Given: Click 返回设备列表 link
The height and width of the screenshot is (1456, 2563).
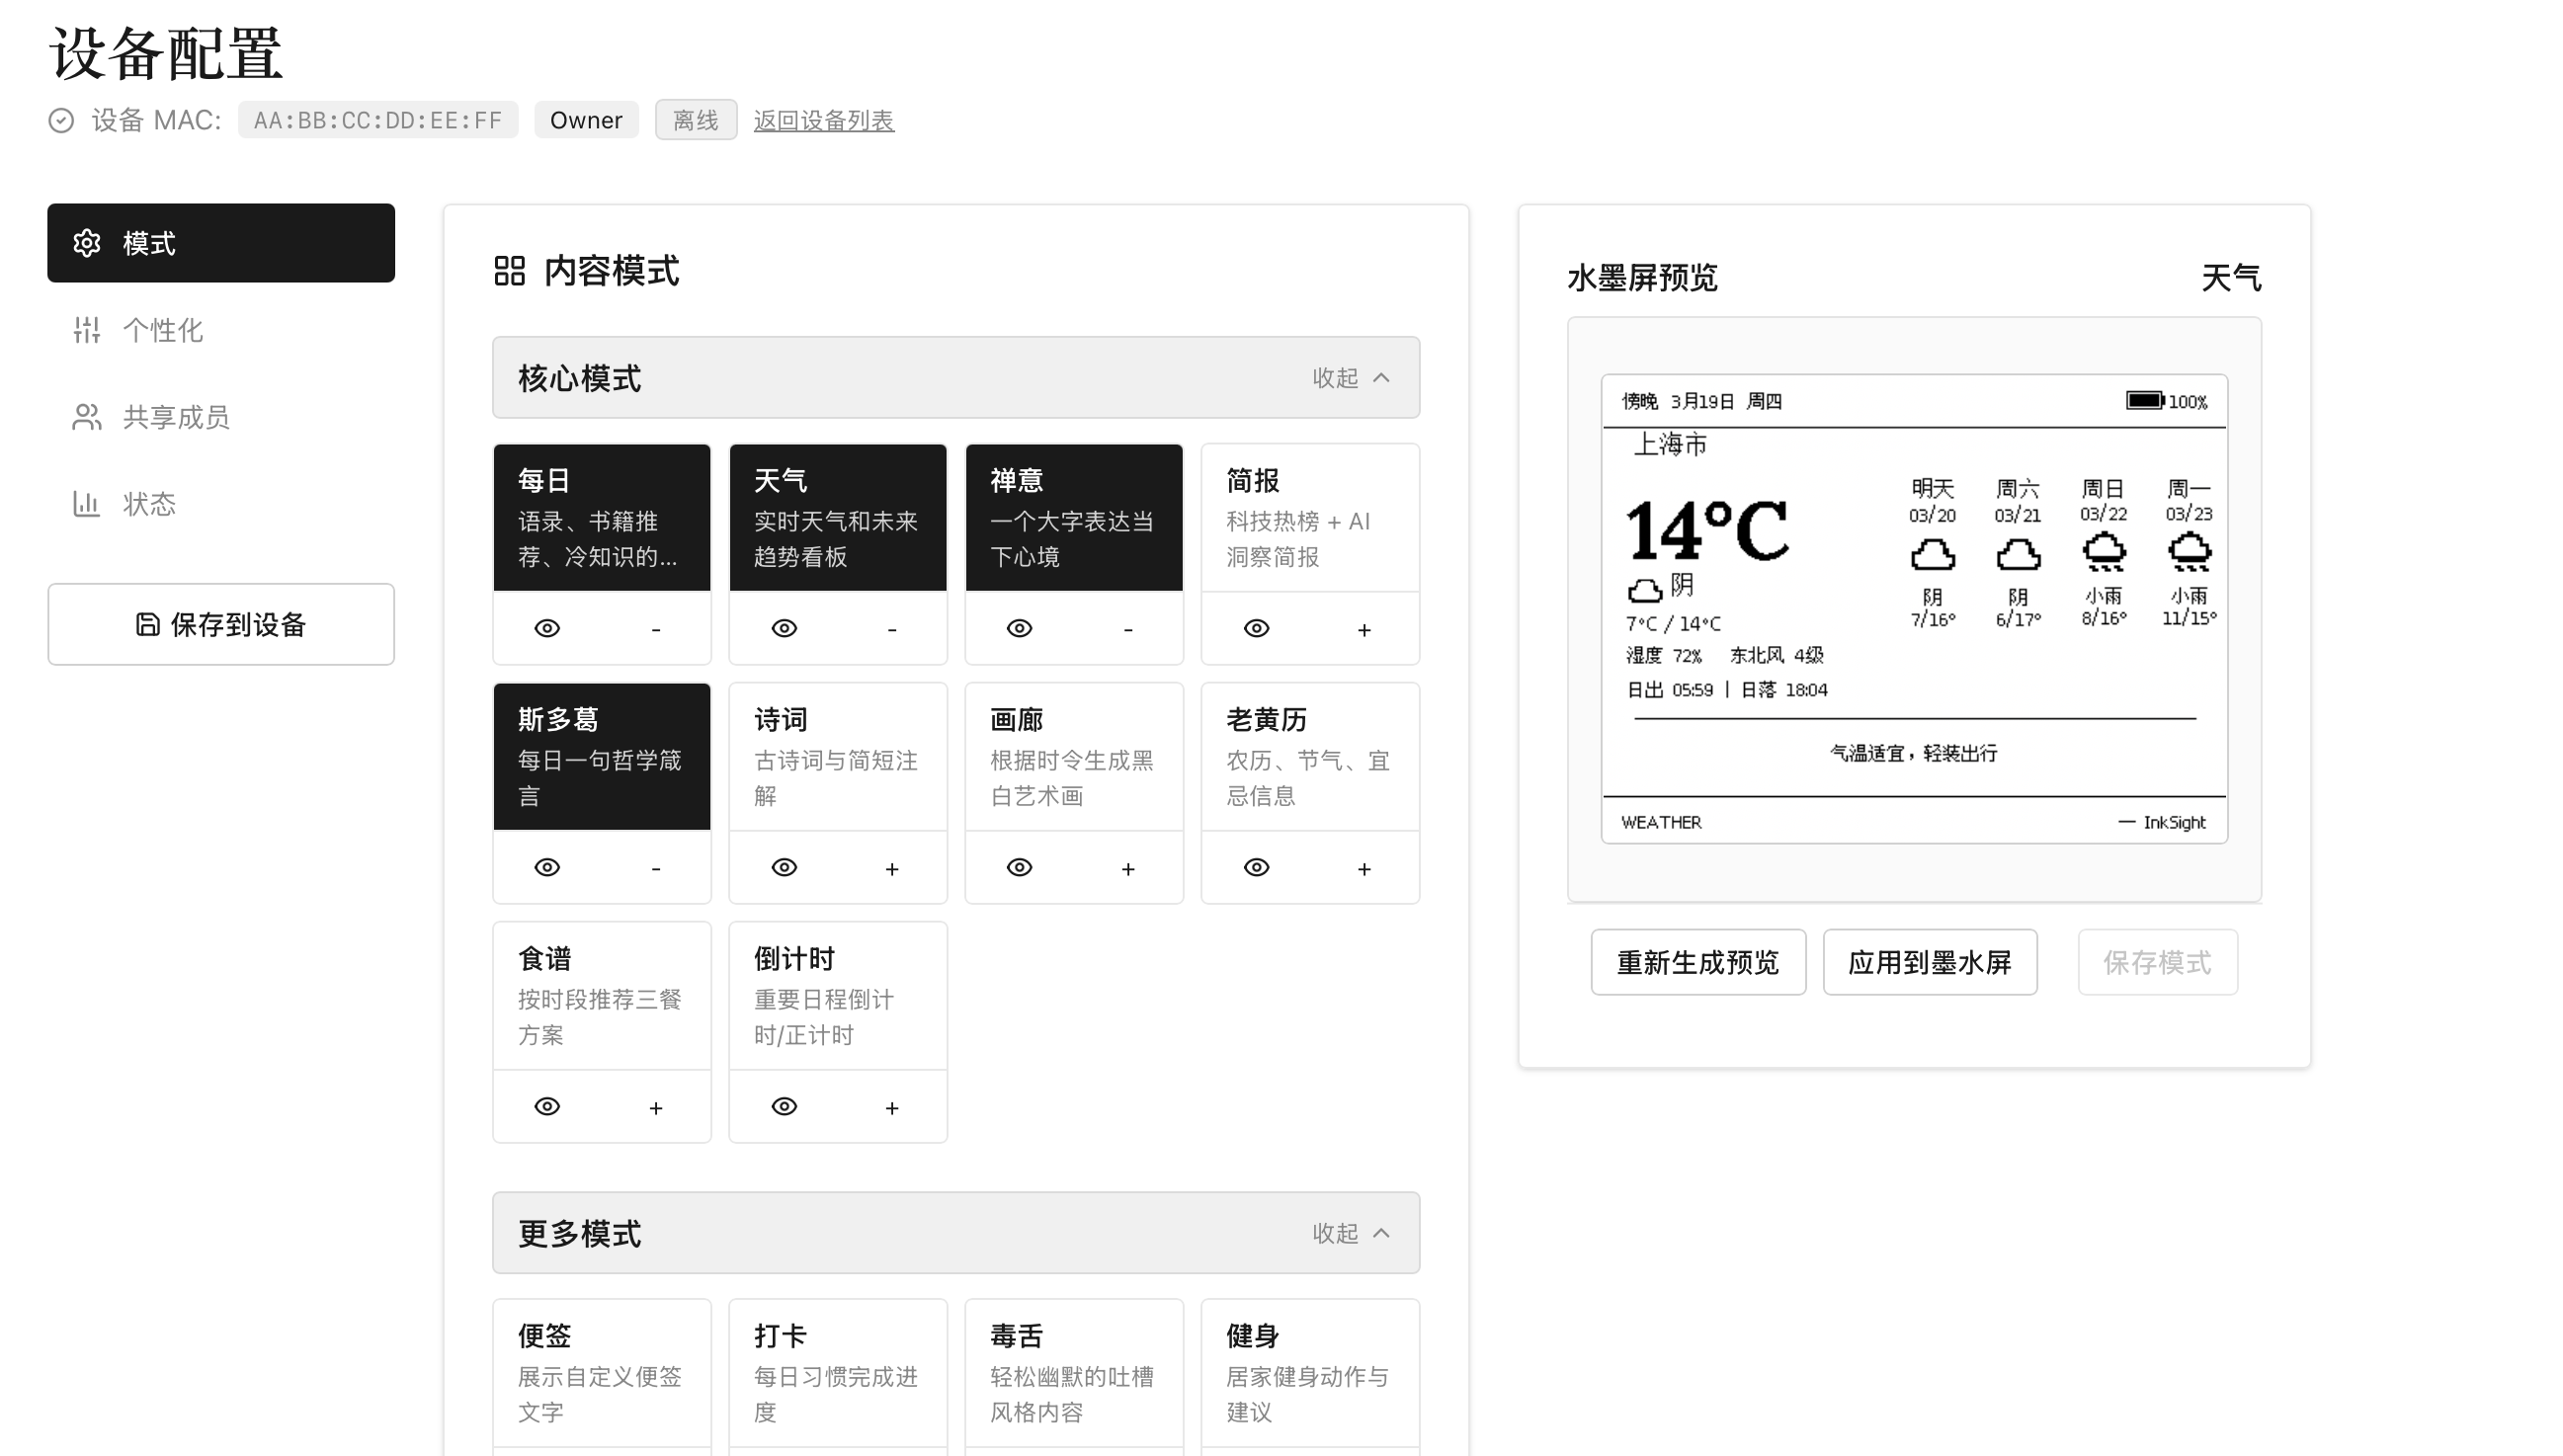Looking at the screenshot, I should pos(823,120).
